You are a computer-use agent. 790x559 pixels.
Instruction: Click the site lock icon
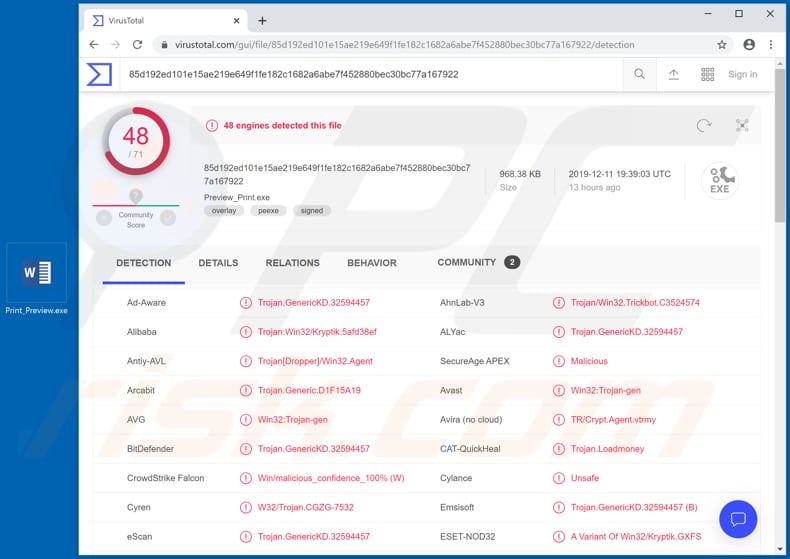(164, 45)
